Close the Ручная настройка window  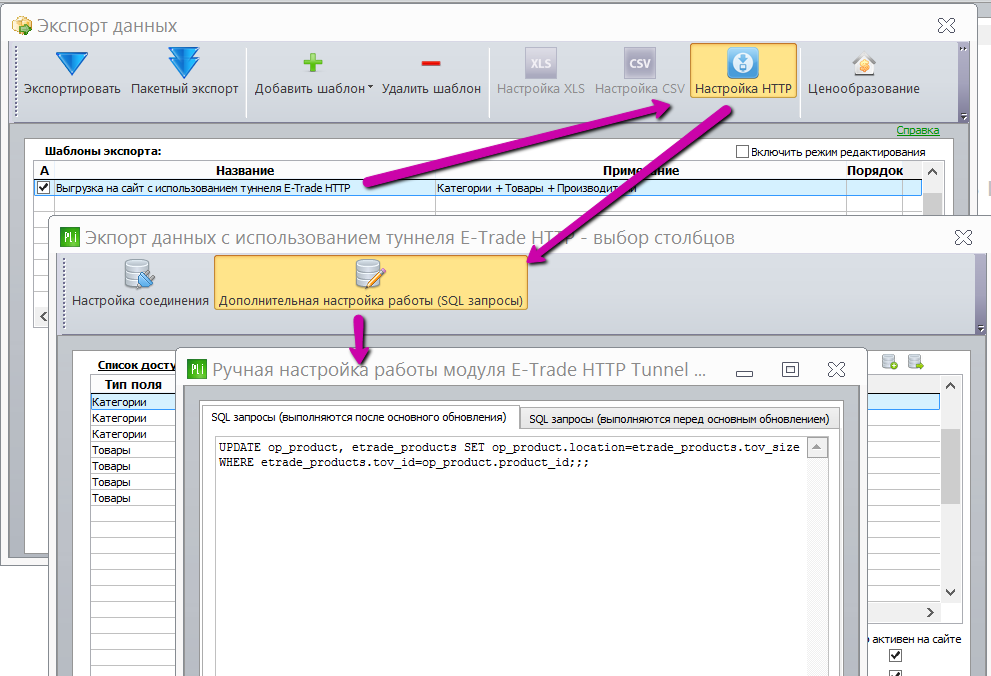pos(836,370)
